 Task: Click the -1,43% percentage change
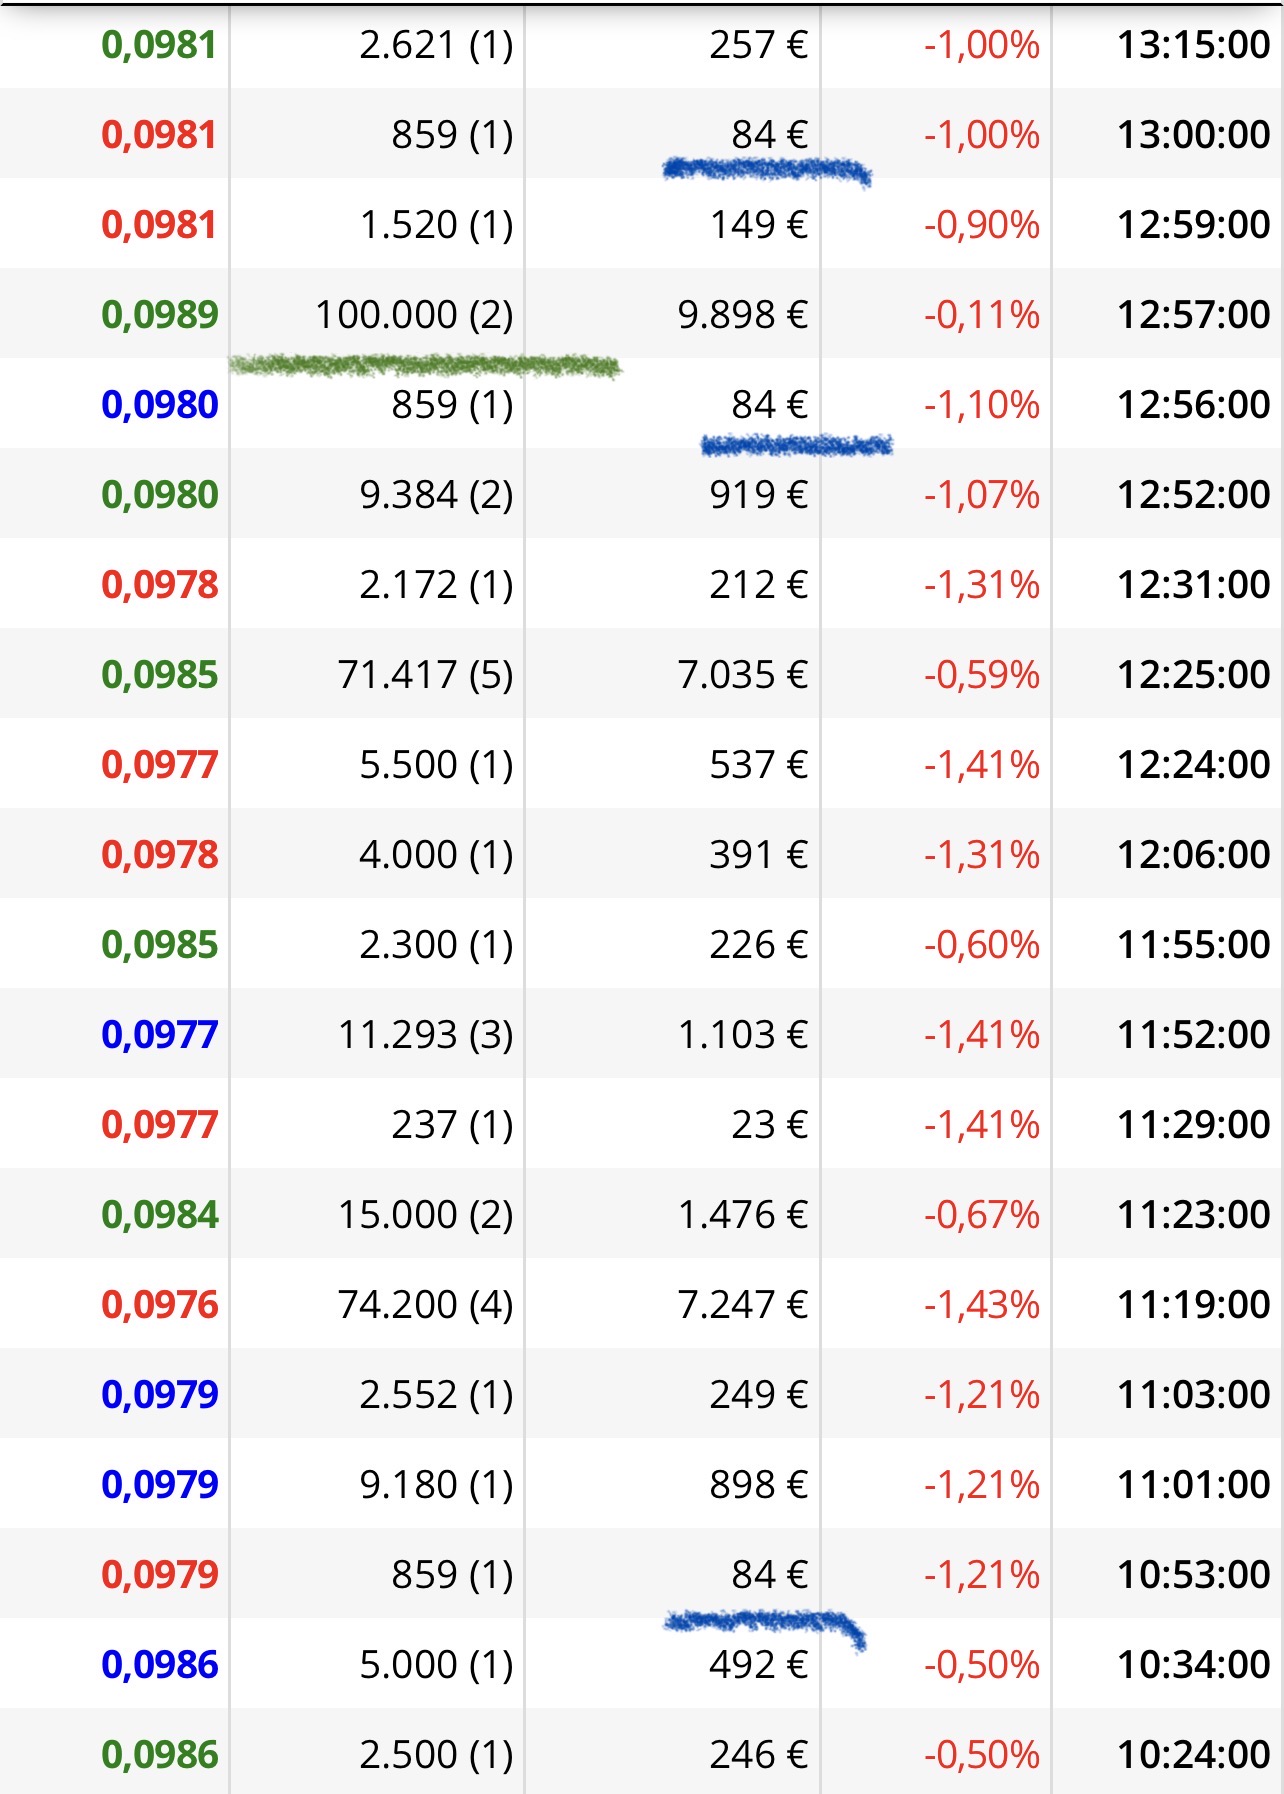tap(981, 1305)
